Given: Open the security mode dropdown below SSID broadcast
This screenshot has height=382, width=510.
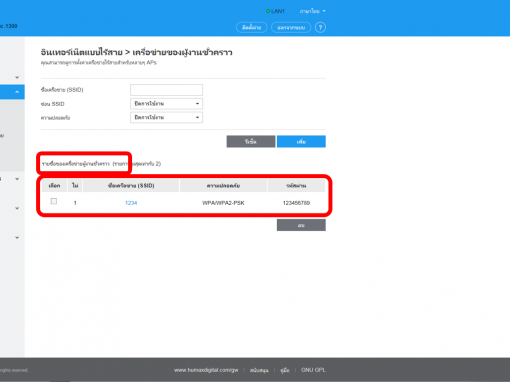Looking at the screenshot, I should coord(166,117).
